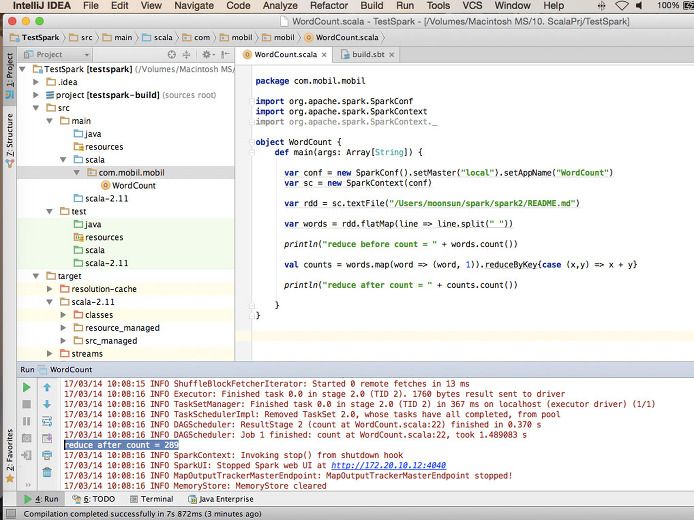Toggle the 4: Run bottom tool window
694x520 pixels.
tap(41, 499)
